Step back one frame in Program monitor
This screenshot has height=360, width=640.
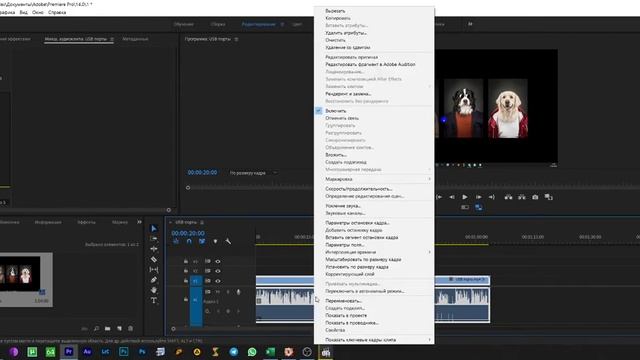pos(452,197)
